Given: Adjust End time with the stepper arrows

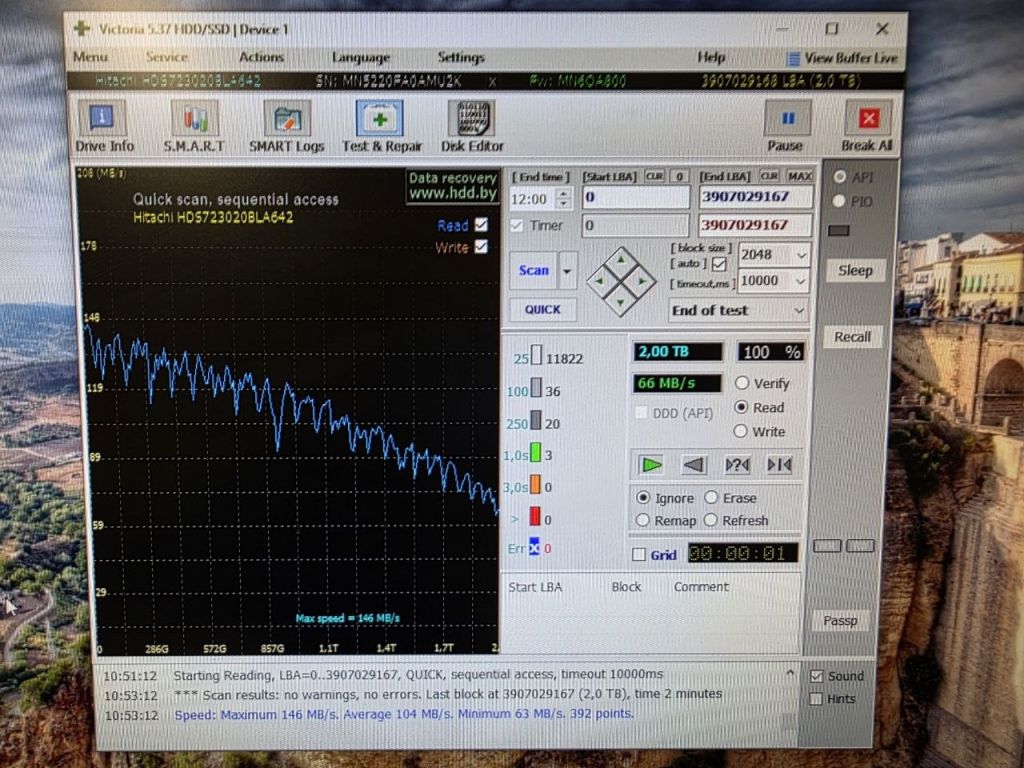Looking at the screenshot, I should click(563, 199).
